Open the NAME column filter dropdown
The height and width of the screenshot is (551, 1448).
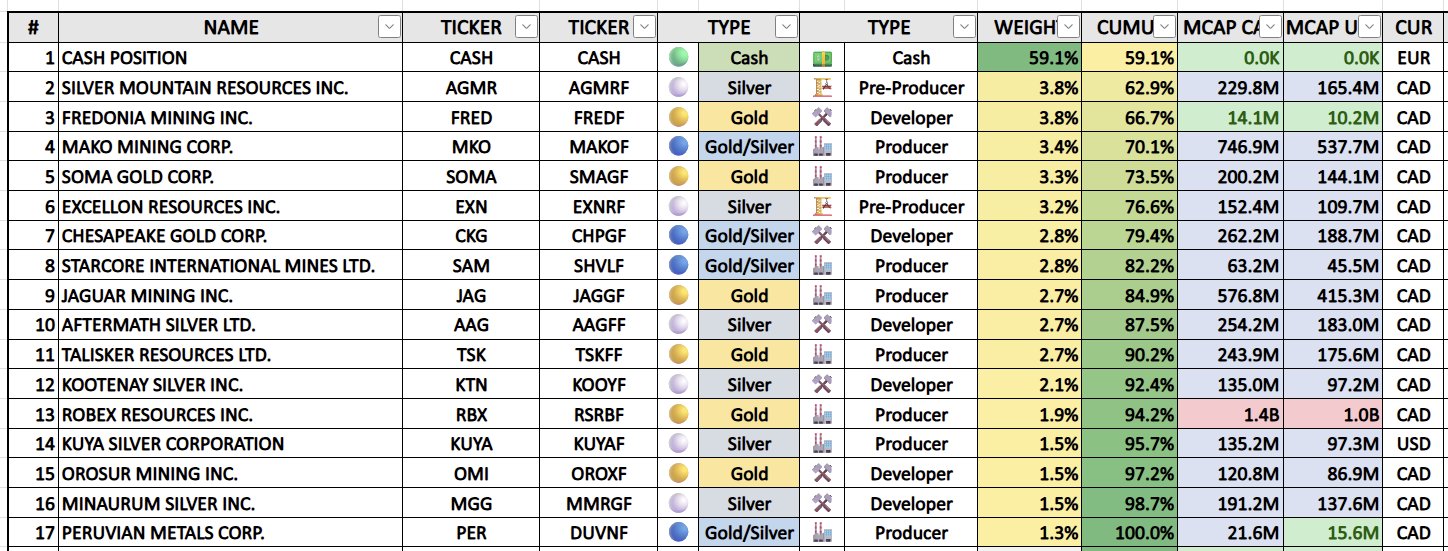tap(389, 28)
